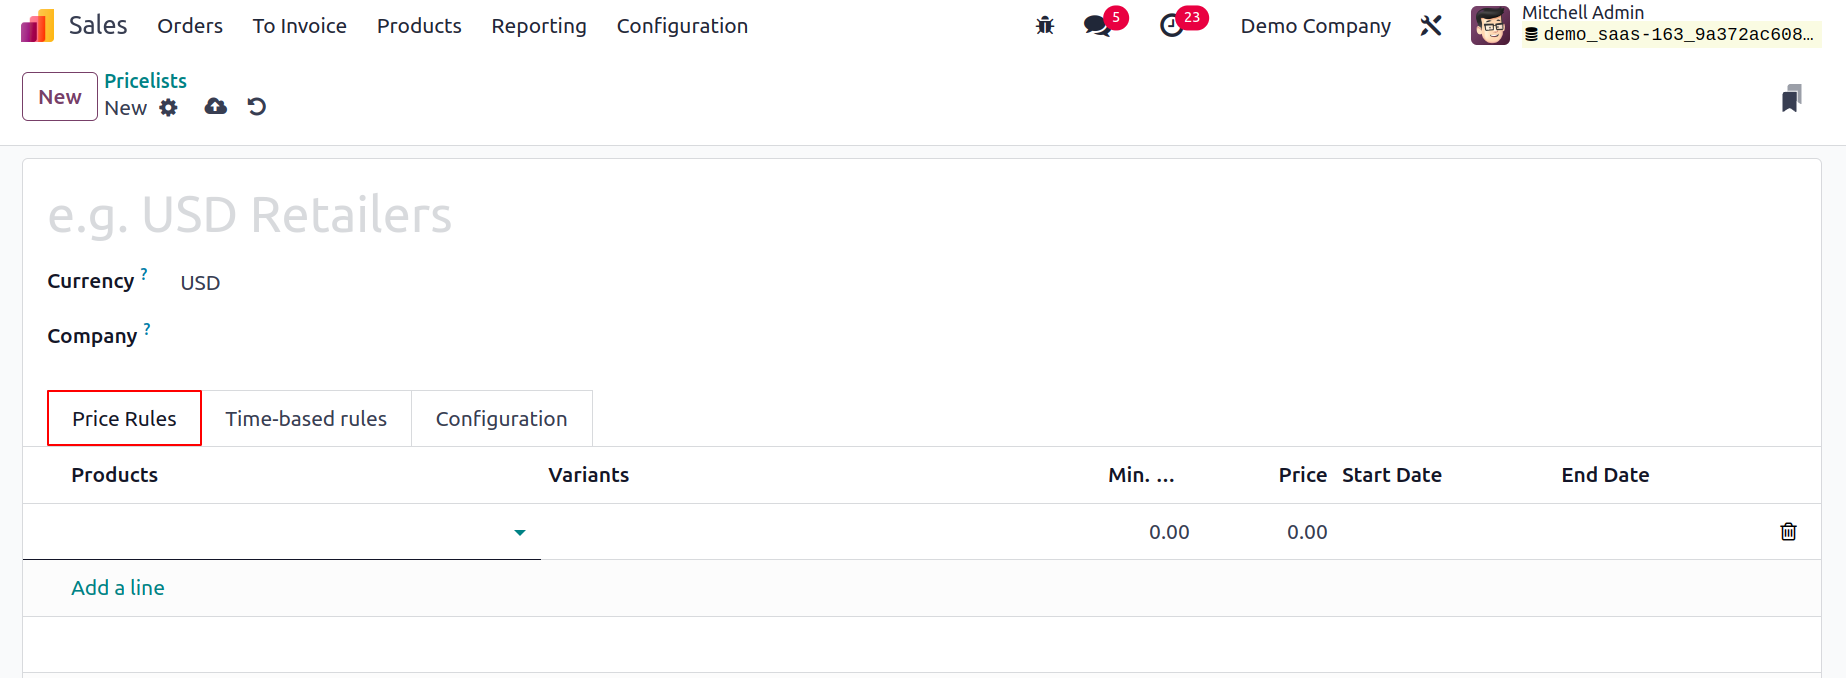Open the debug bug icon menu
Viewport: 1846px width, 678px height.
(1045, 26)
